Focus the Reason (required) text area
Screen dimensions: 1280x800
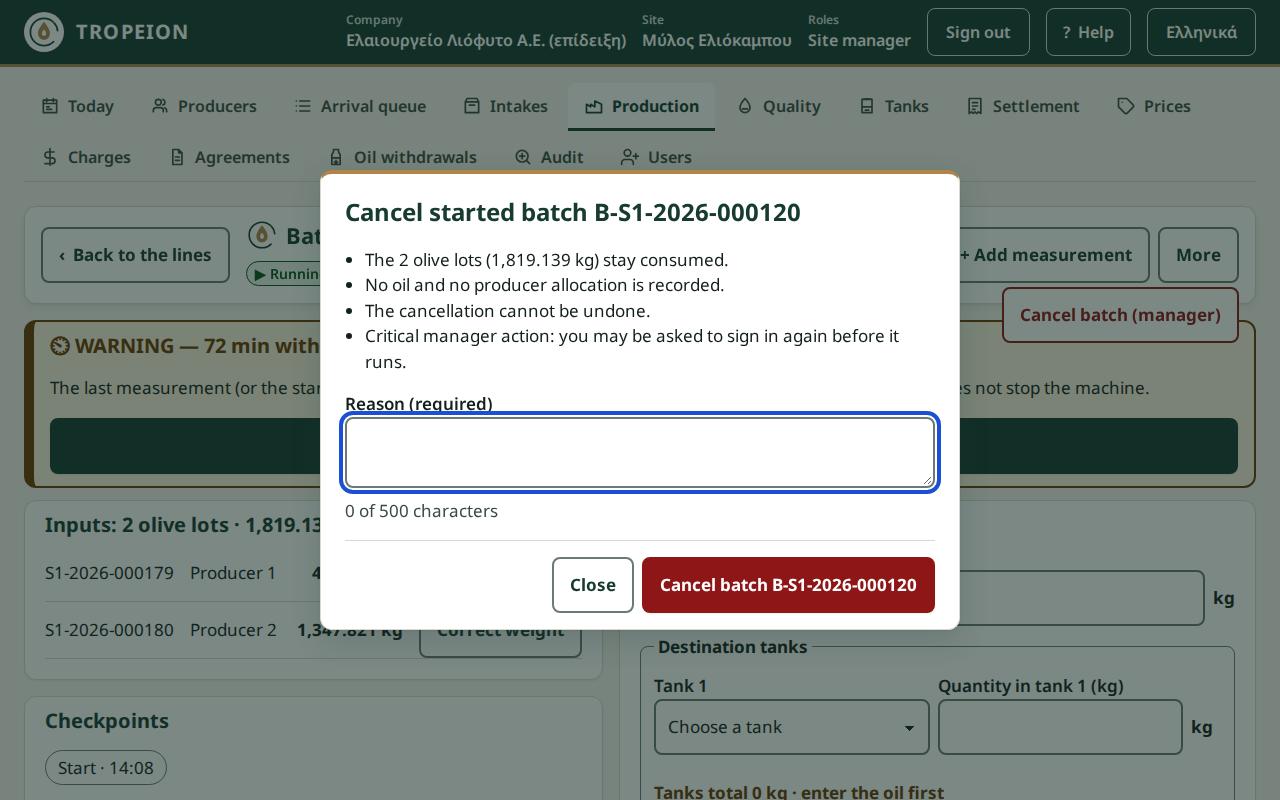click(640, 453)
